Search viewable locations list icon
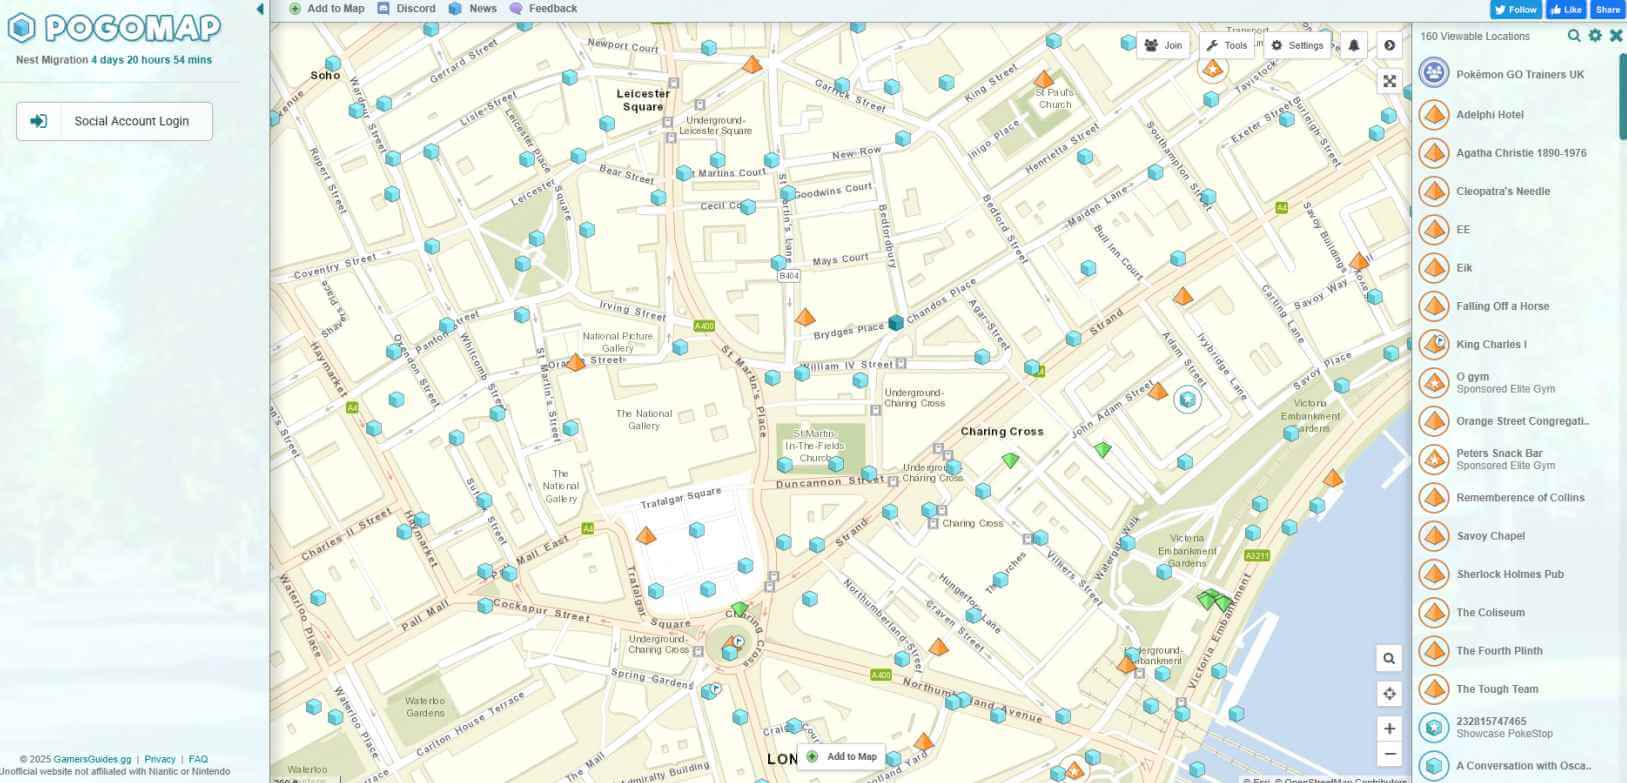Viewport: 1627px width, 783px height. click(1574, 36)
